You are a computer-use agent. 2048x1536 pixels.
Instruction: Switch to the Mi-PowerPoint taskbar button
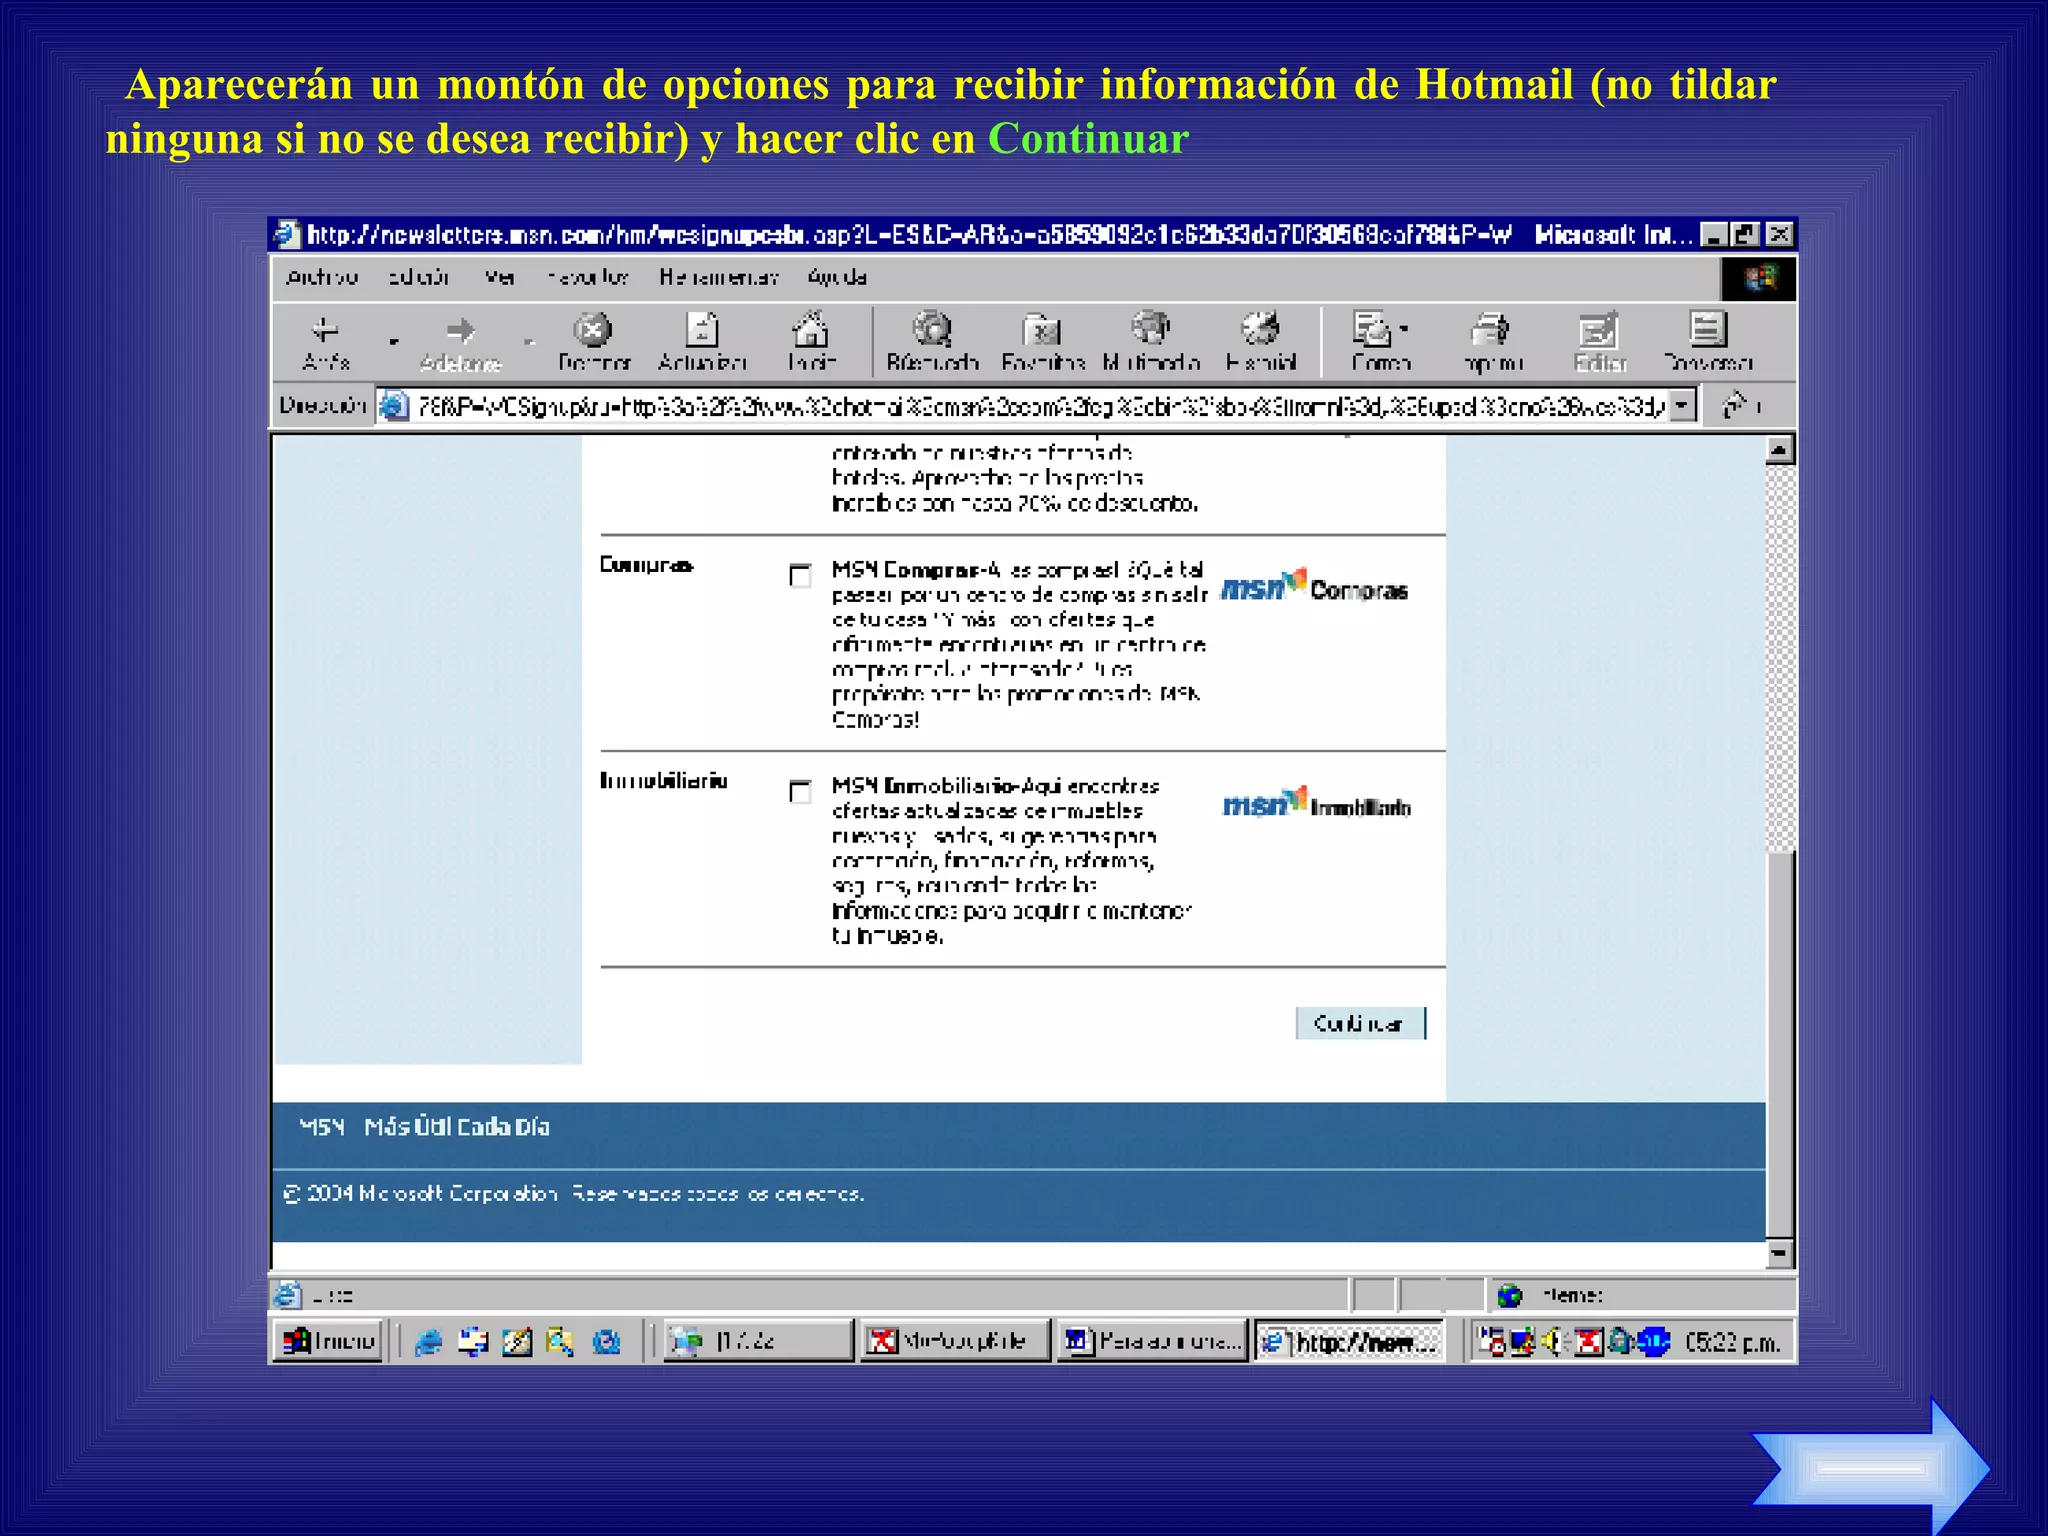956,1341
